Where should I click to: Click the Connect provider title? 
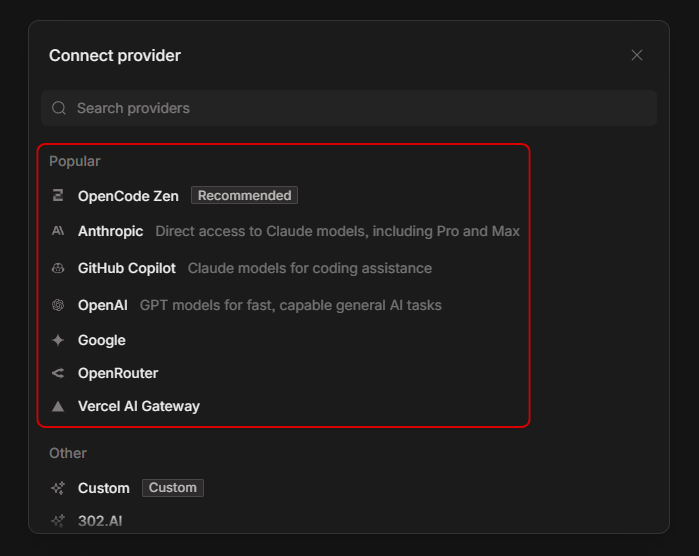click(115, 55)
